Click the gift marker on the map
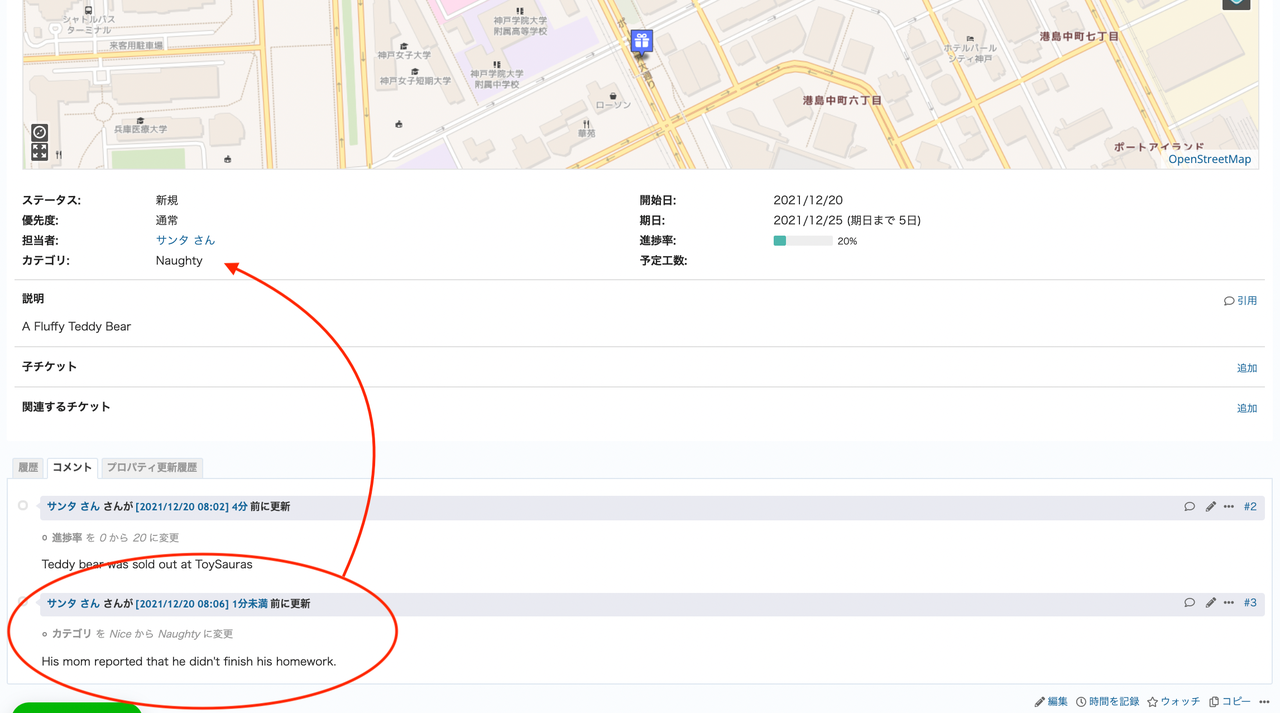Screen dimensions: 1280x713 pyautogui.click(x=642, y=41)
